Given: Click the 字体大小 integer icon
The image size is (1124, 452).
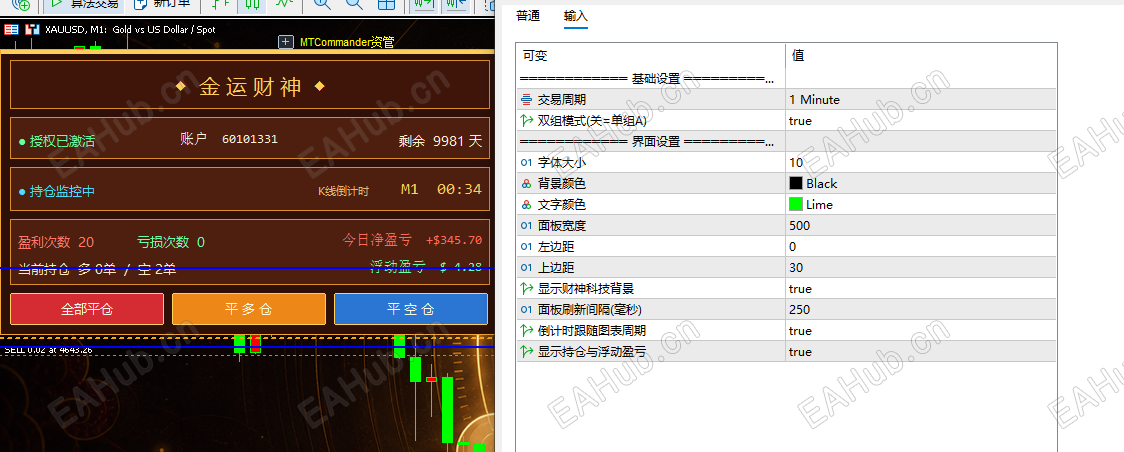Looking at the screenshot, I should [527, 163].
